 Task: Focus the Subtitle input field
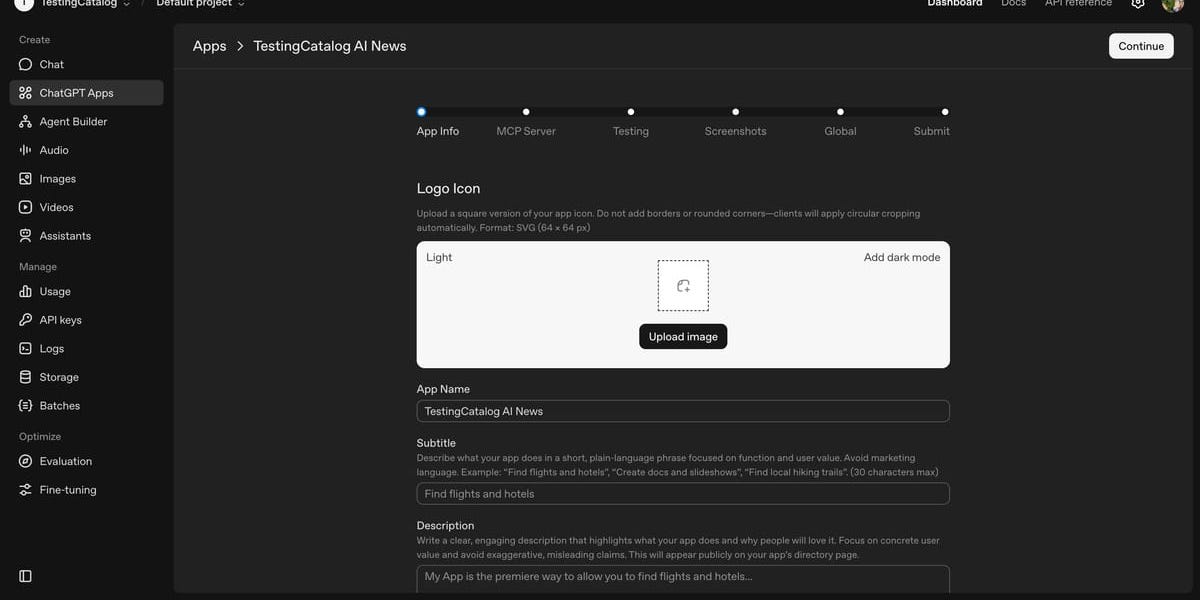click(683, 494)
